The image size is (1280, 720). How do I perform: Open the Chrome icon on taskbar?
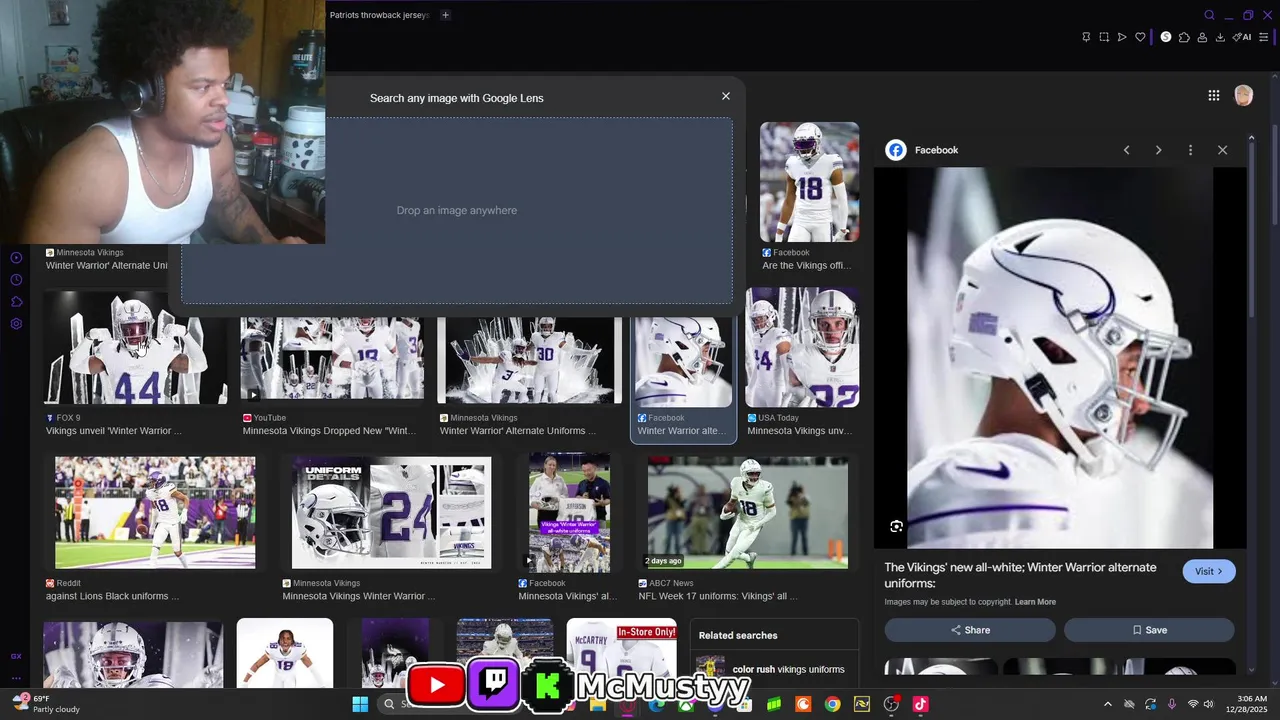point(832,704)
